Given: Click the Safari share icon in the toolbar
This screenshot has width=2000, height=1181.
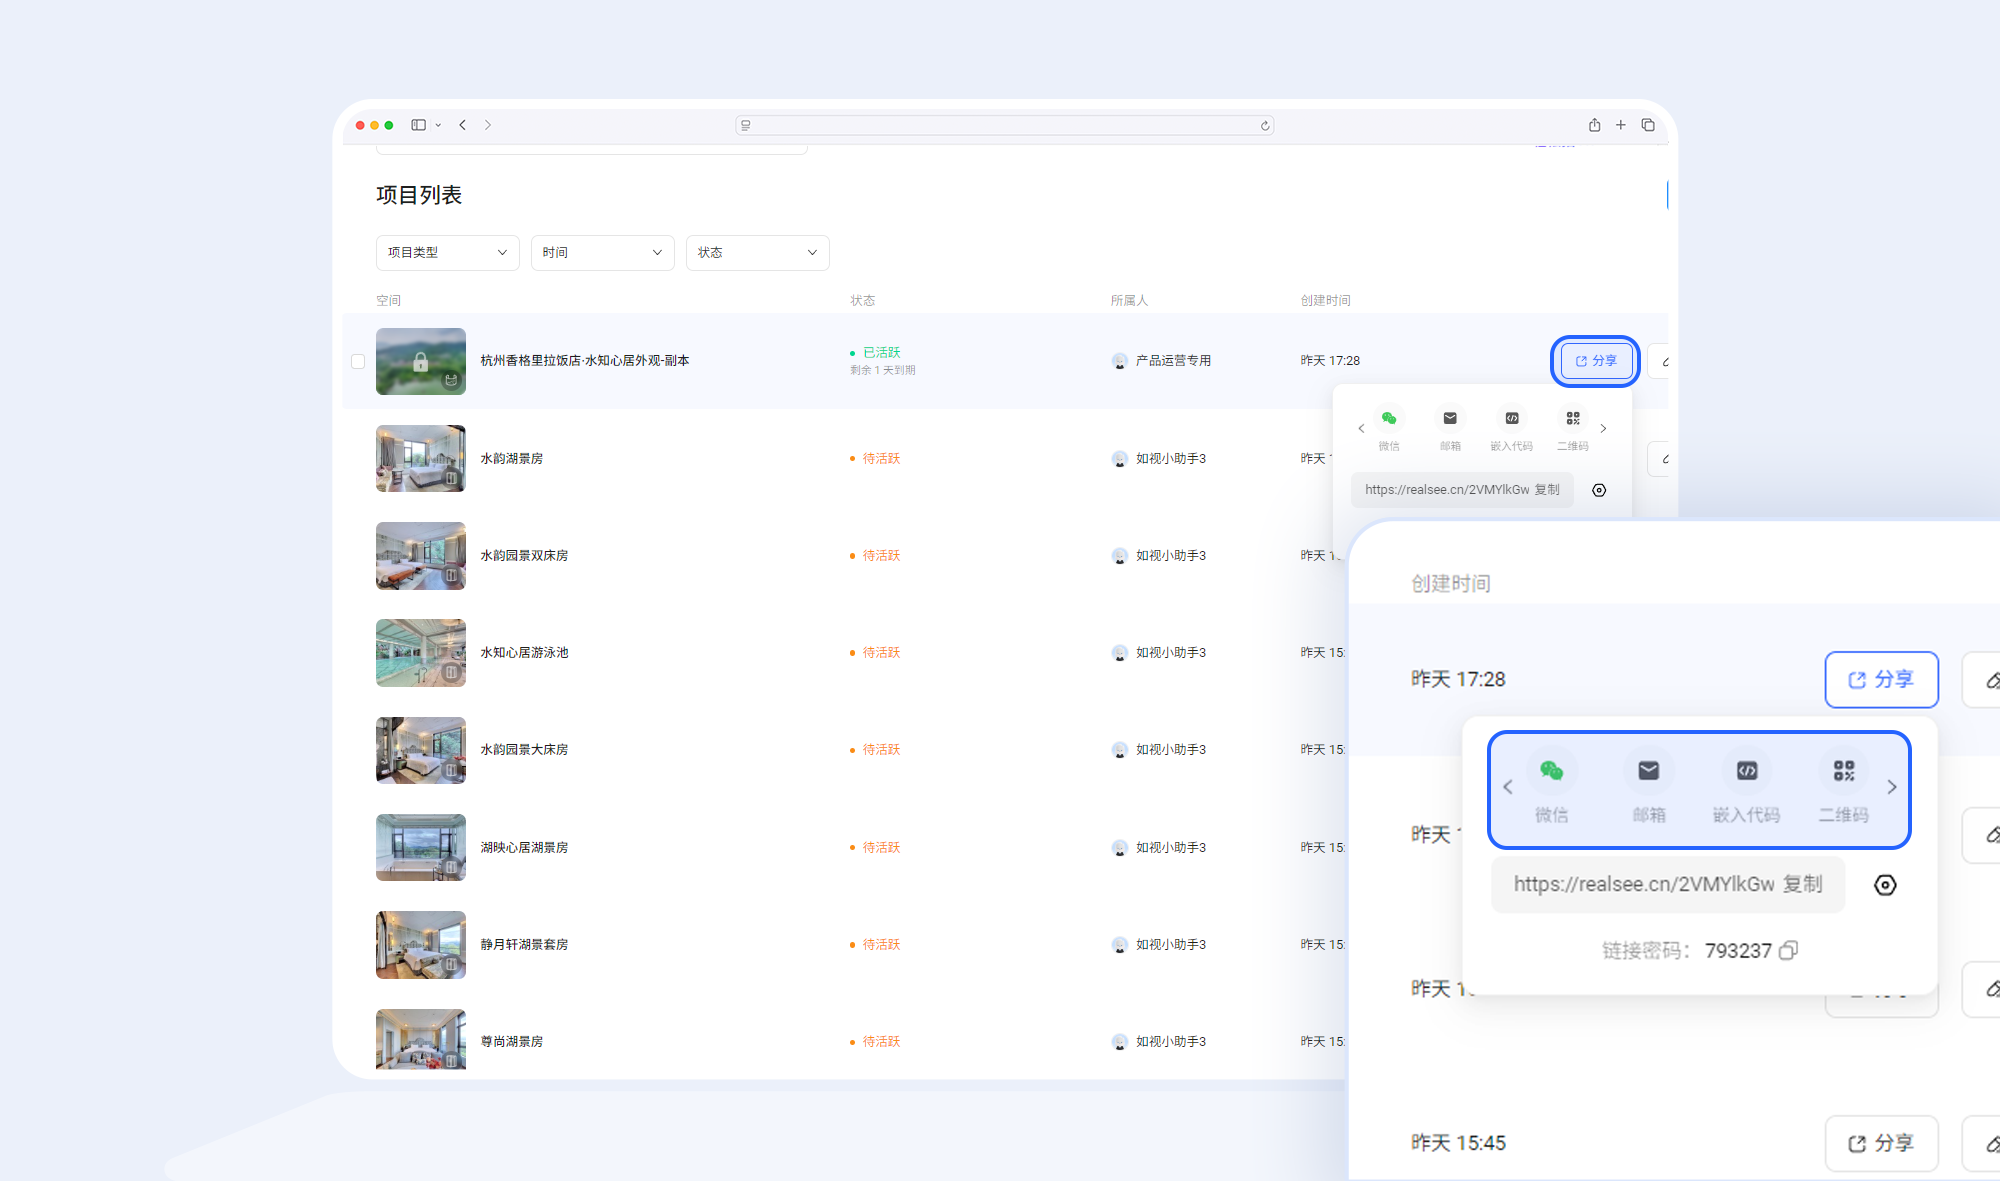Looking at the screenshot, I should pyautogui.click(x=1594, y=125).
